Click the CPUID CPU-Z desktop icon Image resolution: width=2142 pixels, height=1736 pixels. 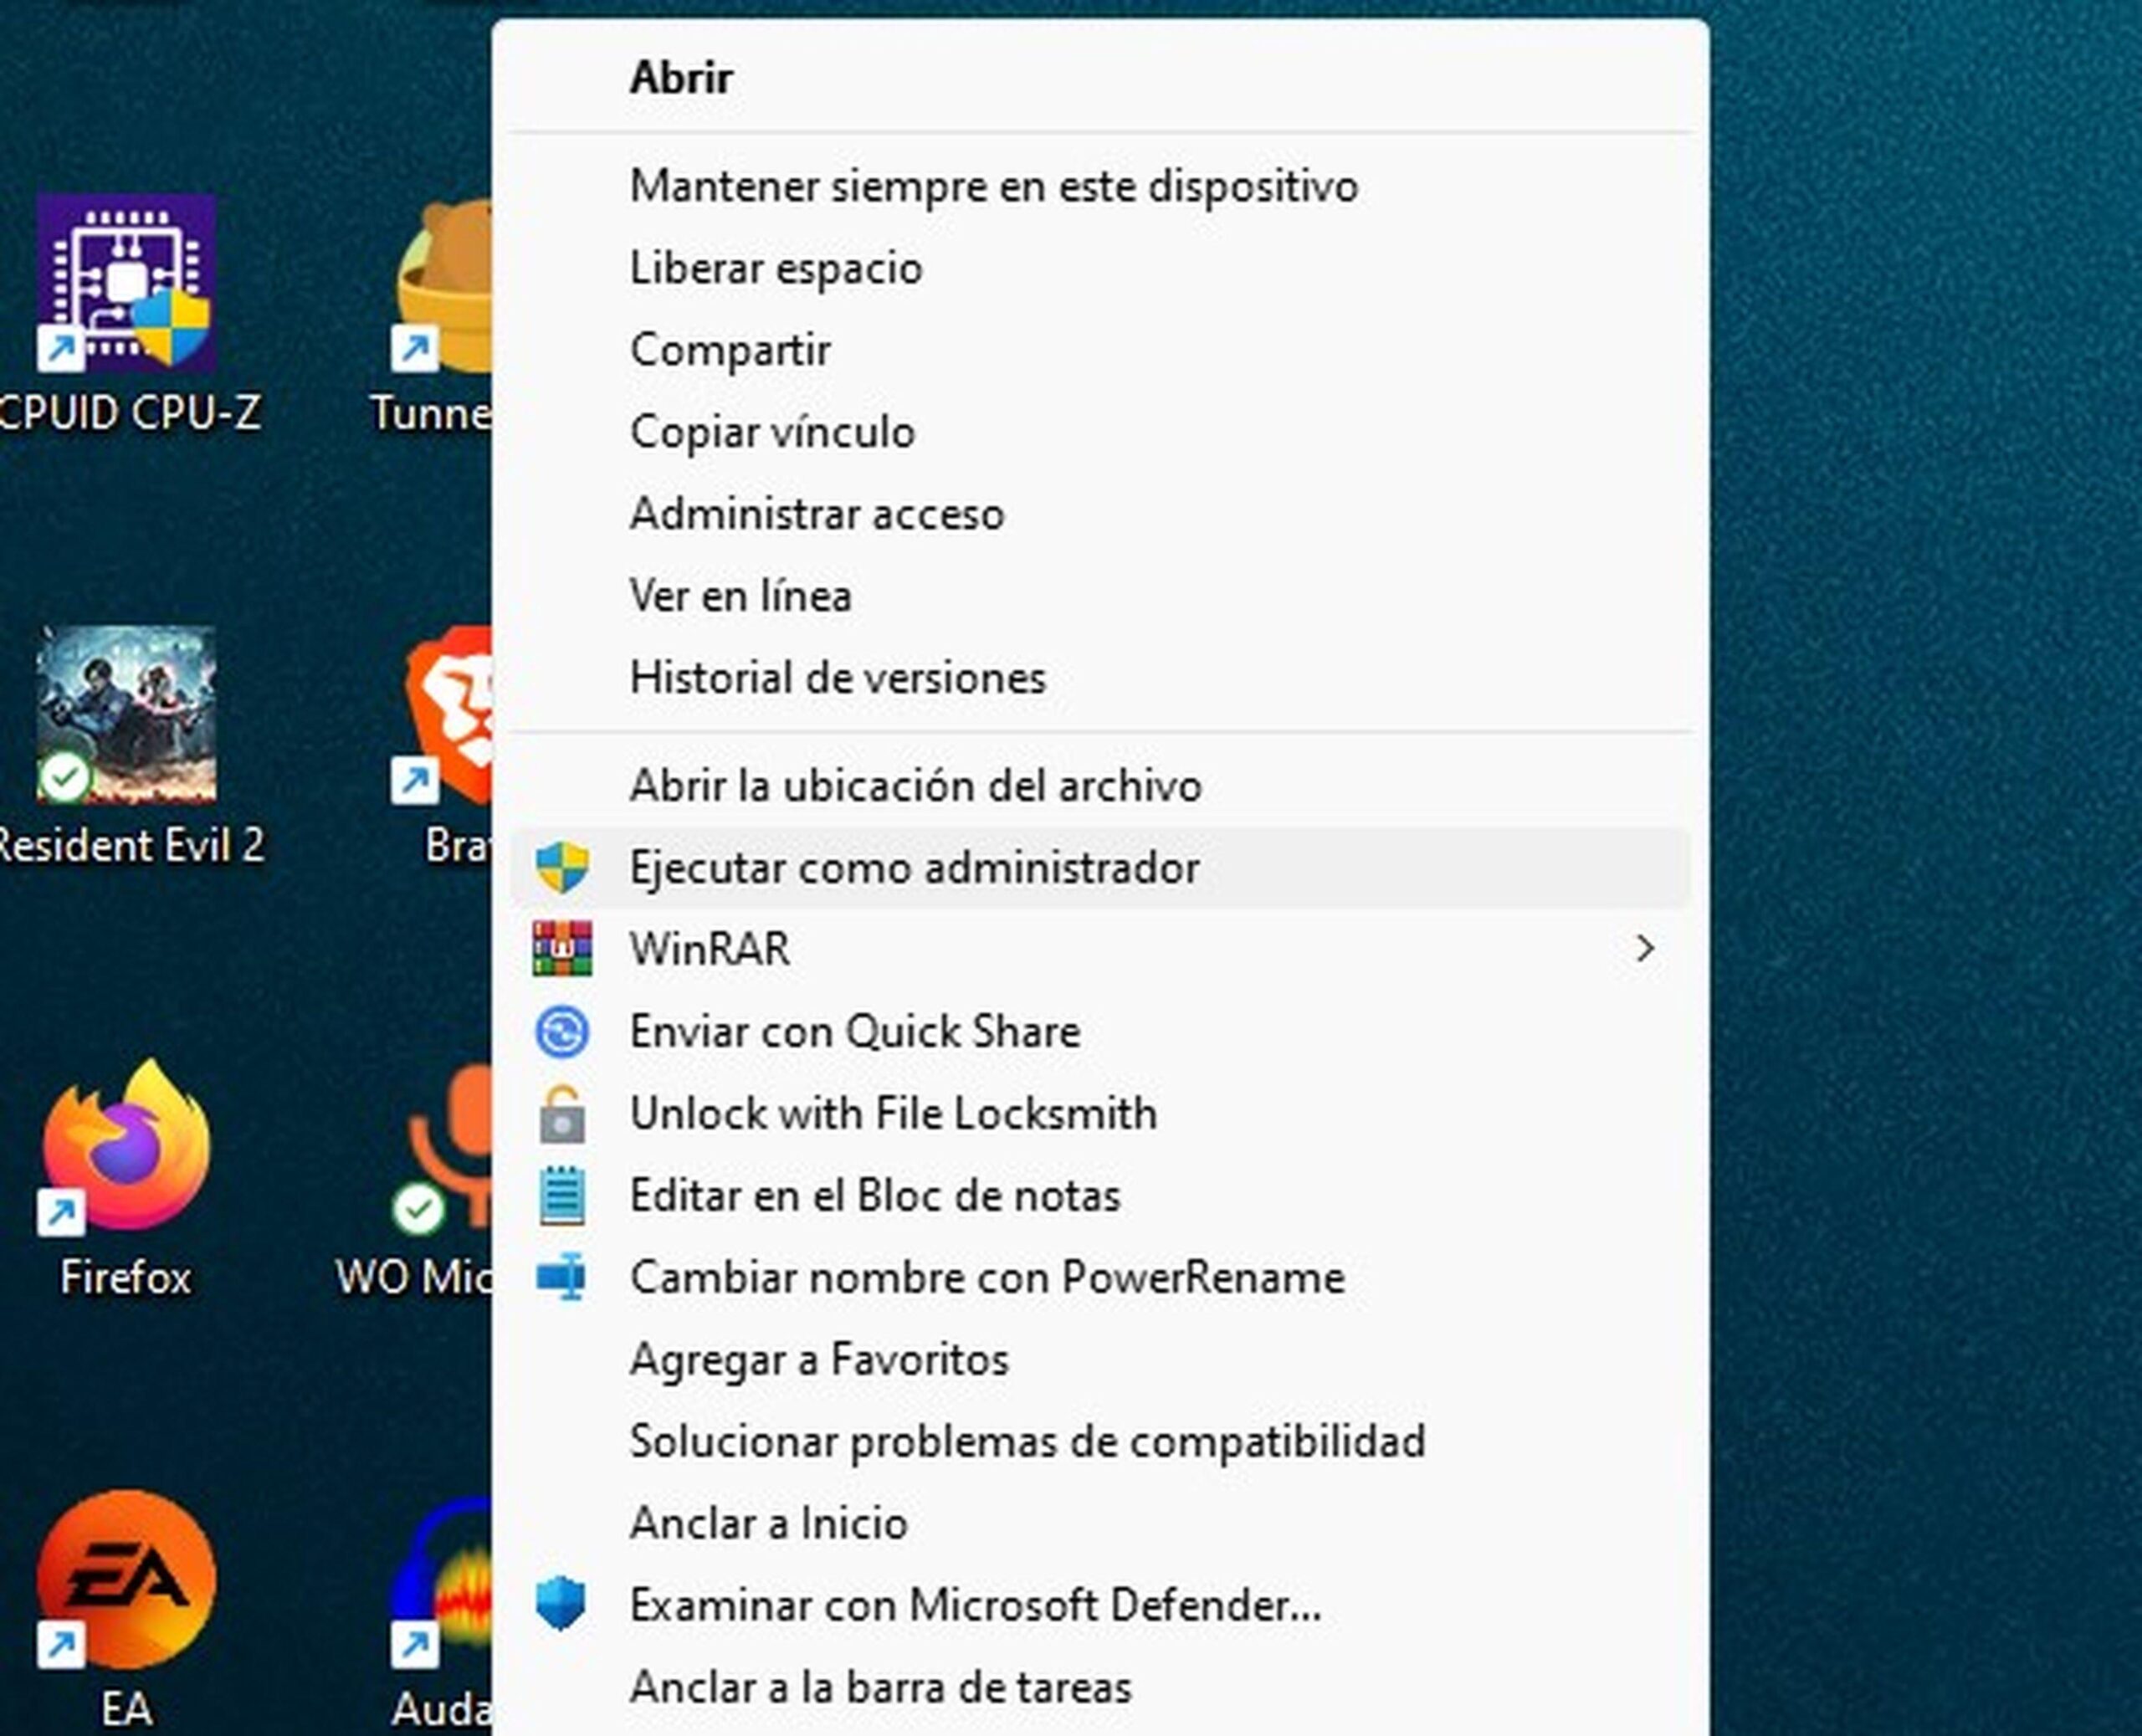tap(126, 284)
